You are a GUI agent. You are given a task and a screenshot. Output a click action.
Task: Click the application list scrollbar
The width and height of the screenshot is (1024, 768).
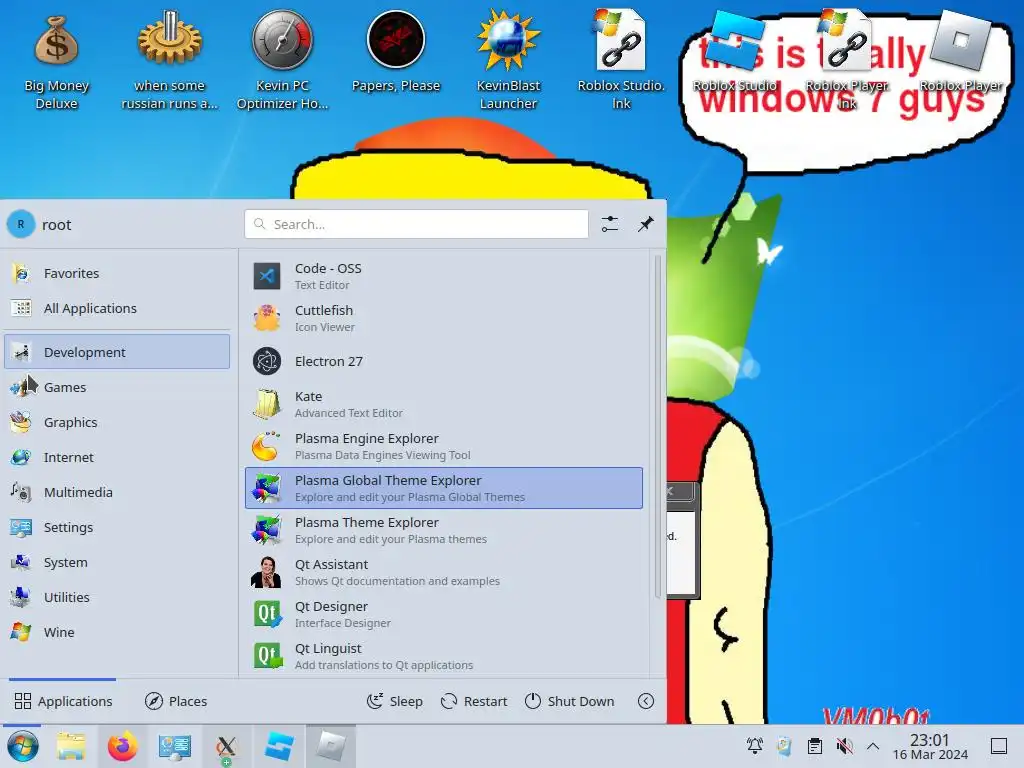[657, 426]
